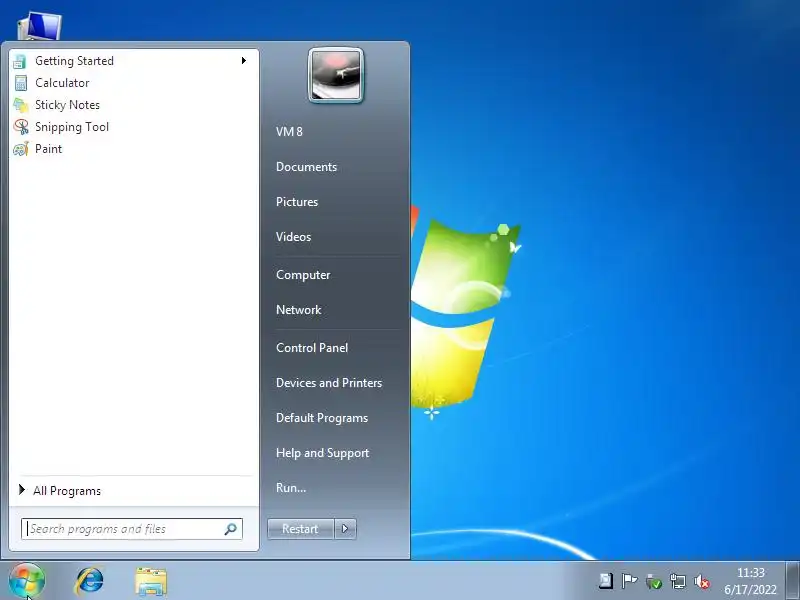Open Pictures library
Image resolution: width=800 pixels, height=600 pixels.
click(x=297, y=202)
